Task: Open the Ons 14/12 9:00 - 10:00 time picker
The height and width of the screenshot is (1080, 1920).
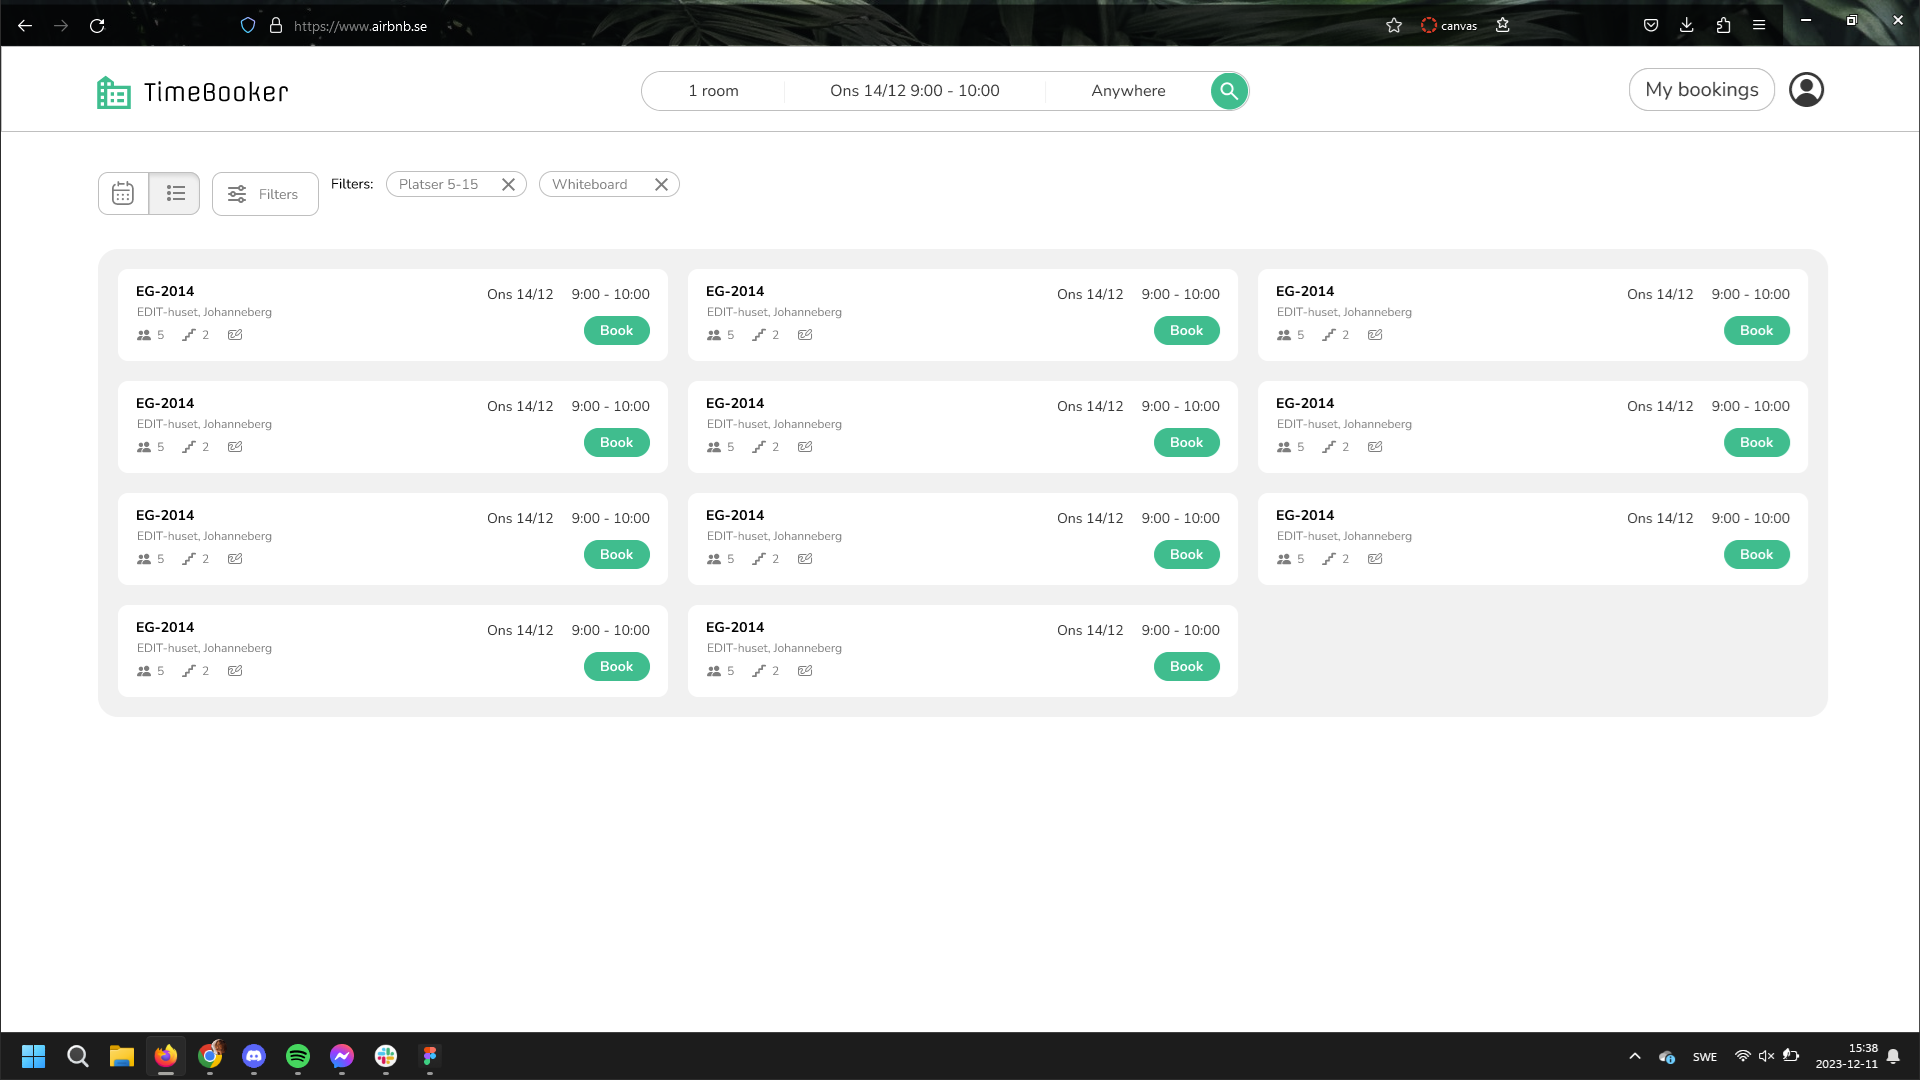Action: point(914,91)
